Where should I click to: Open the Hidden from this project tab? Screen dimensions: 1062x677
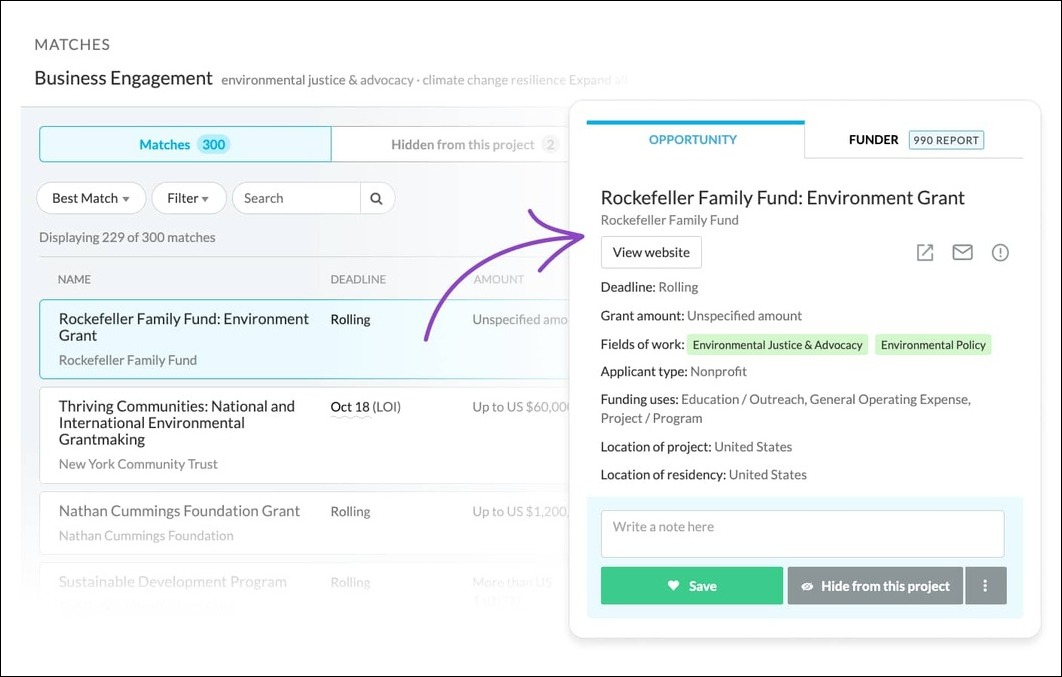point(463,144)
